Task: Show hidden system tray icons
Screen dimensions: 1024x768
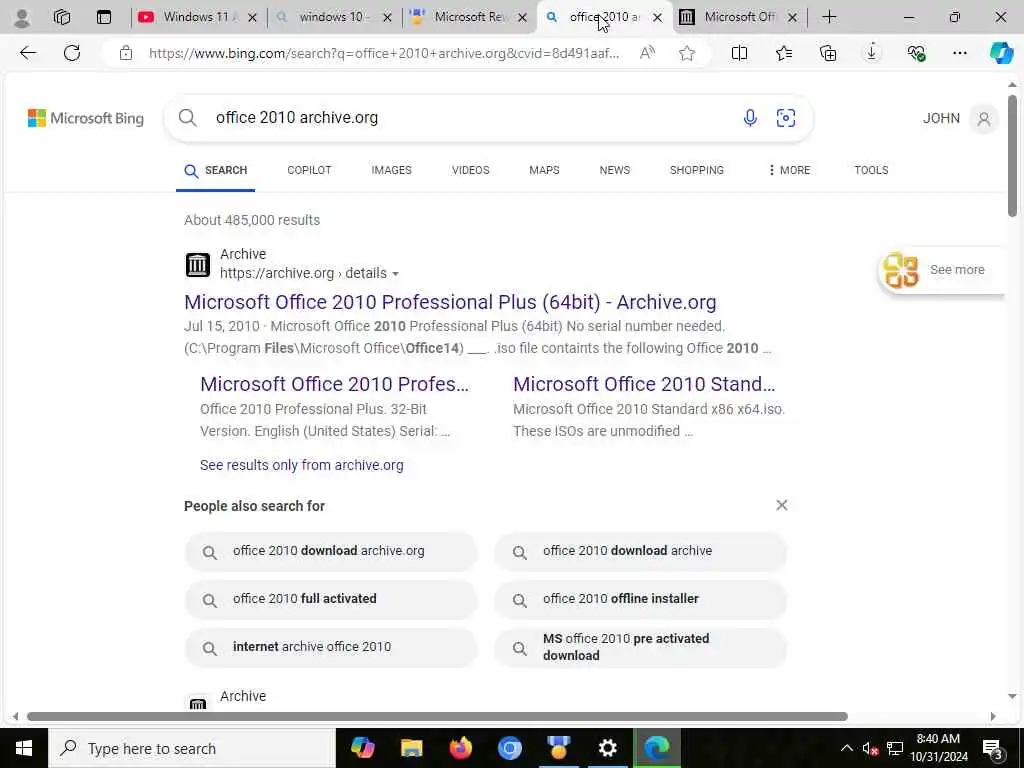Action: 846,748
